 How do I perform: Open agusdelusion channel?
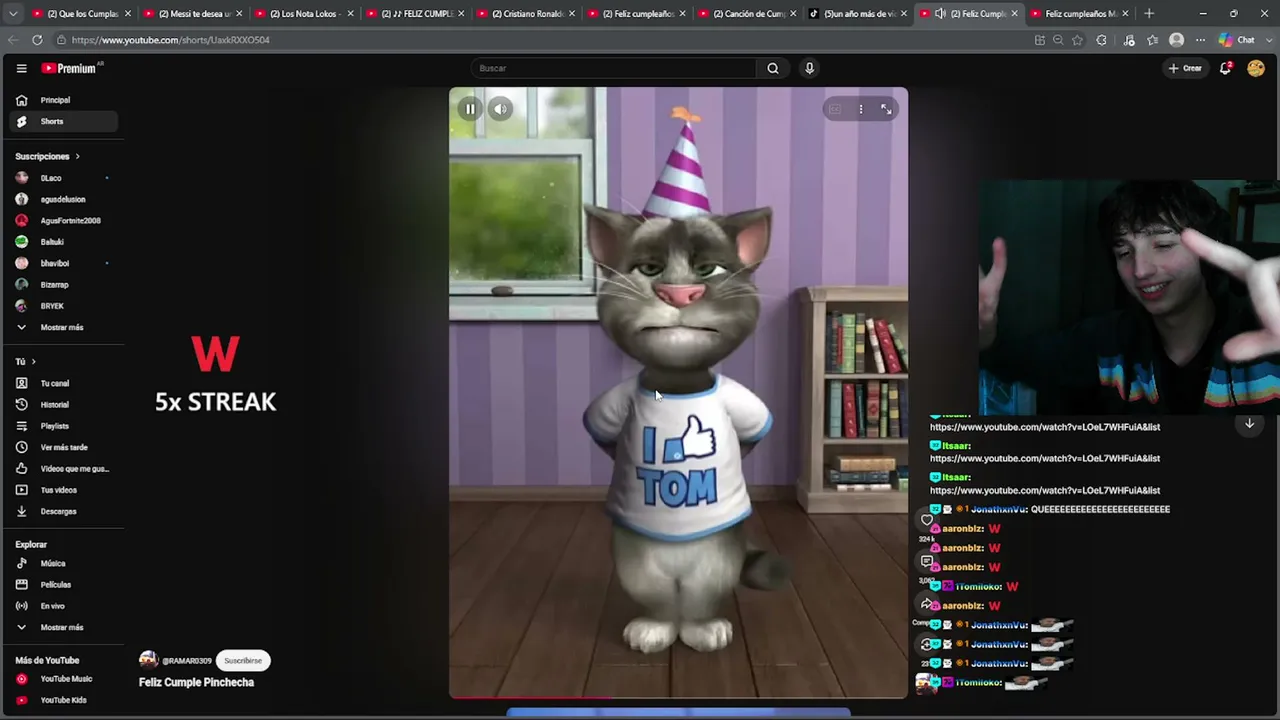pyautogui.click(x=64, y=199)
